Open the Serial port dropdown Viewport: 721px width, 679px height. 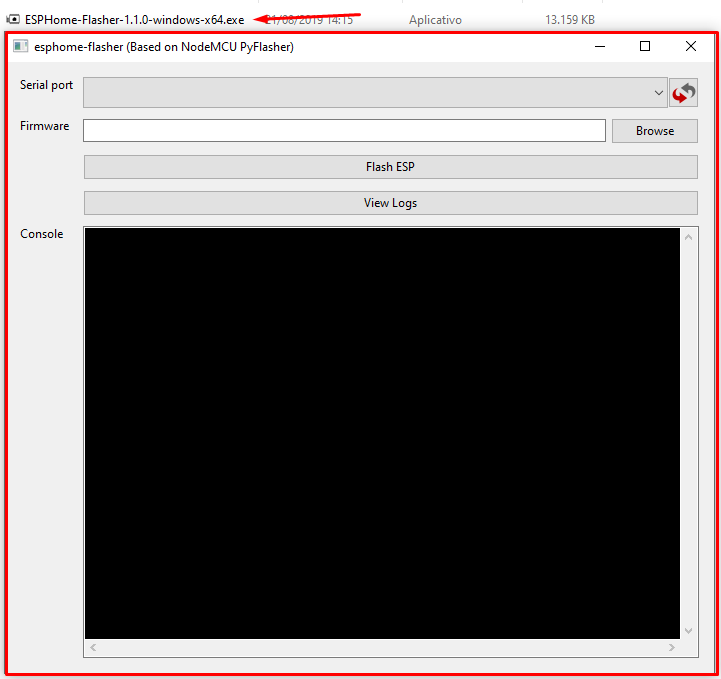click(x=375, y=92)
